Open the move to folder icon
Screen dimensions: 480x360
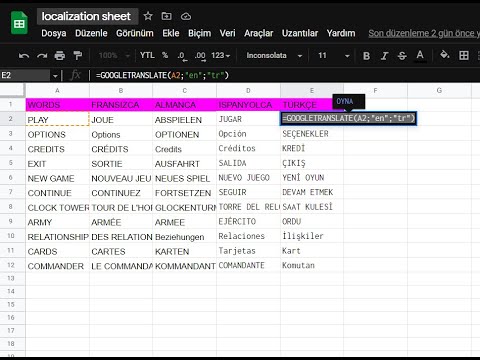click(166, 16)
